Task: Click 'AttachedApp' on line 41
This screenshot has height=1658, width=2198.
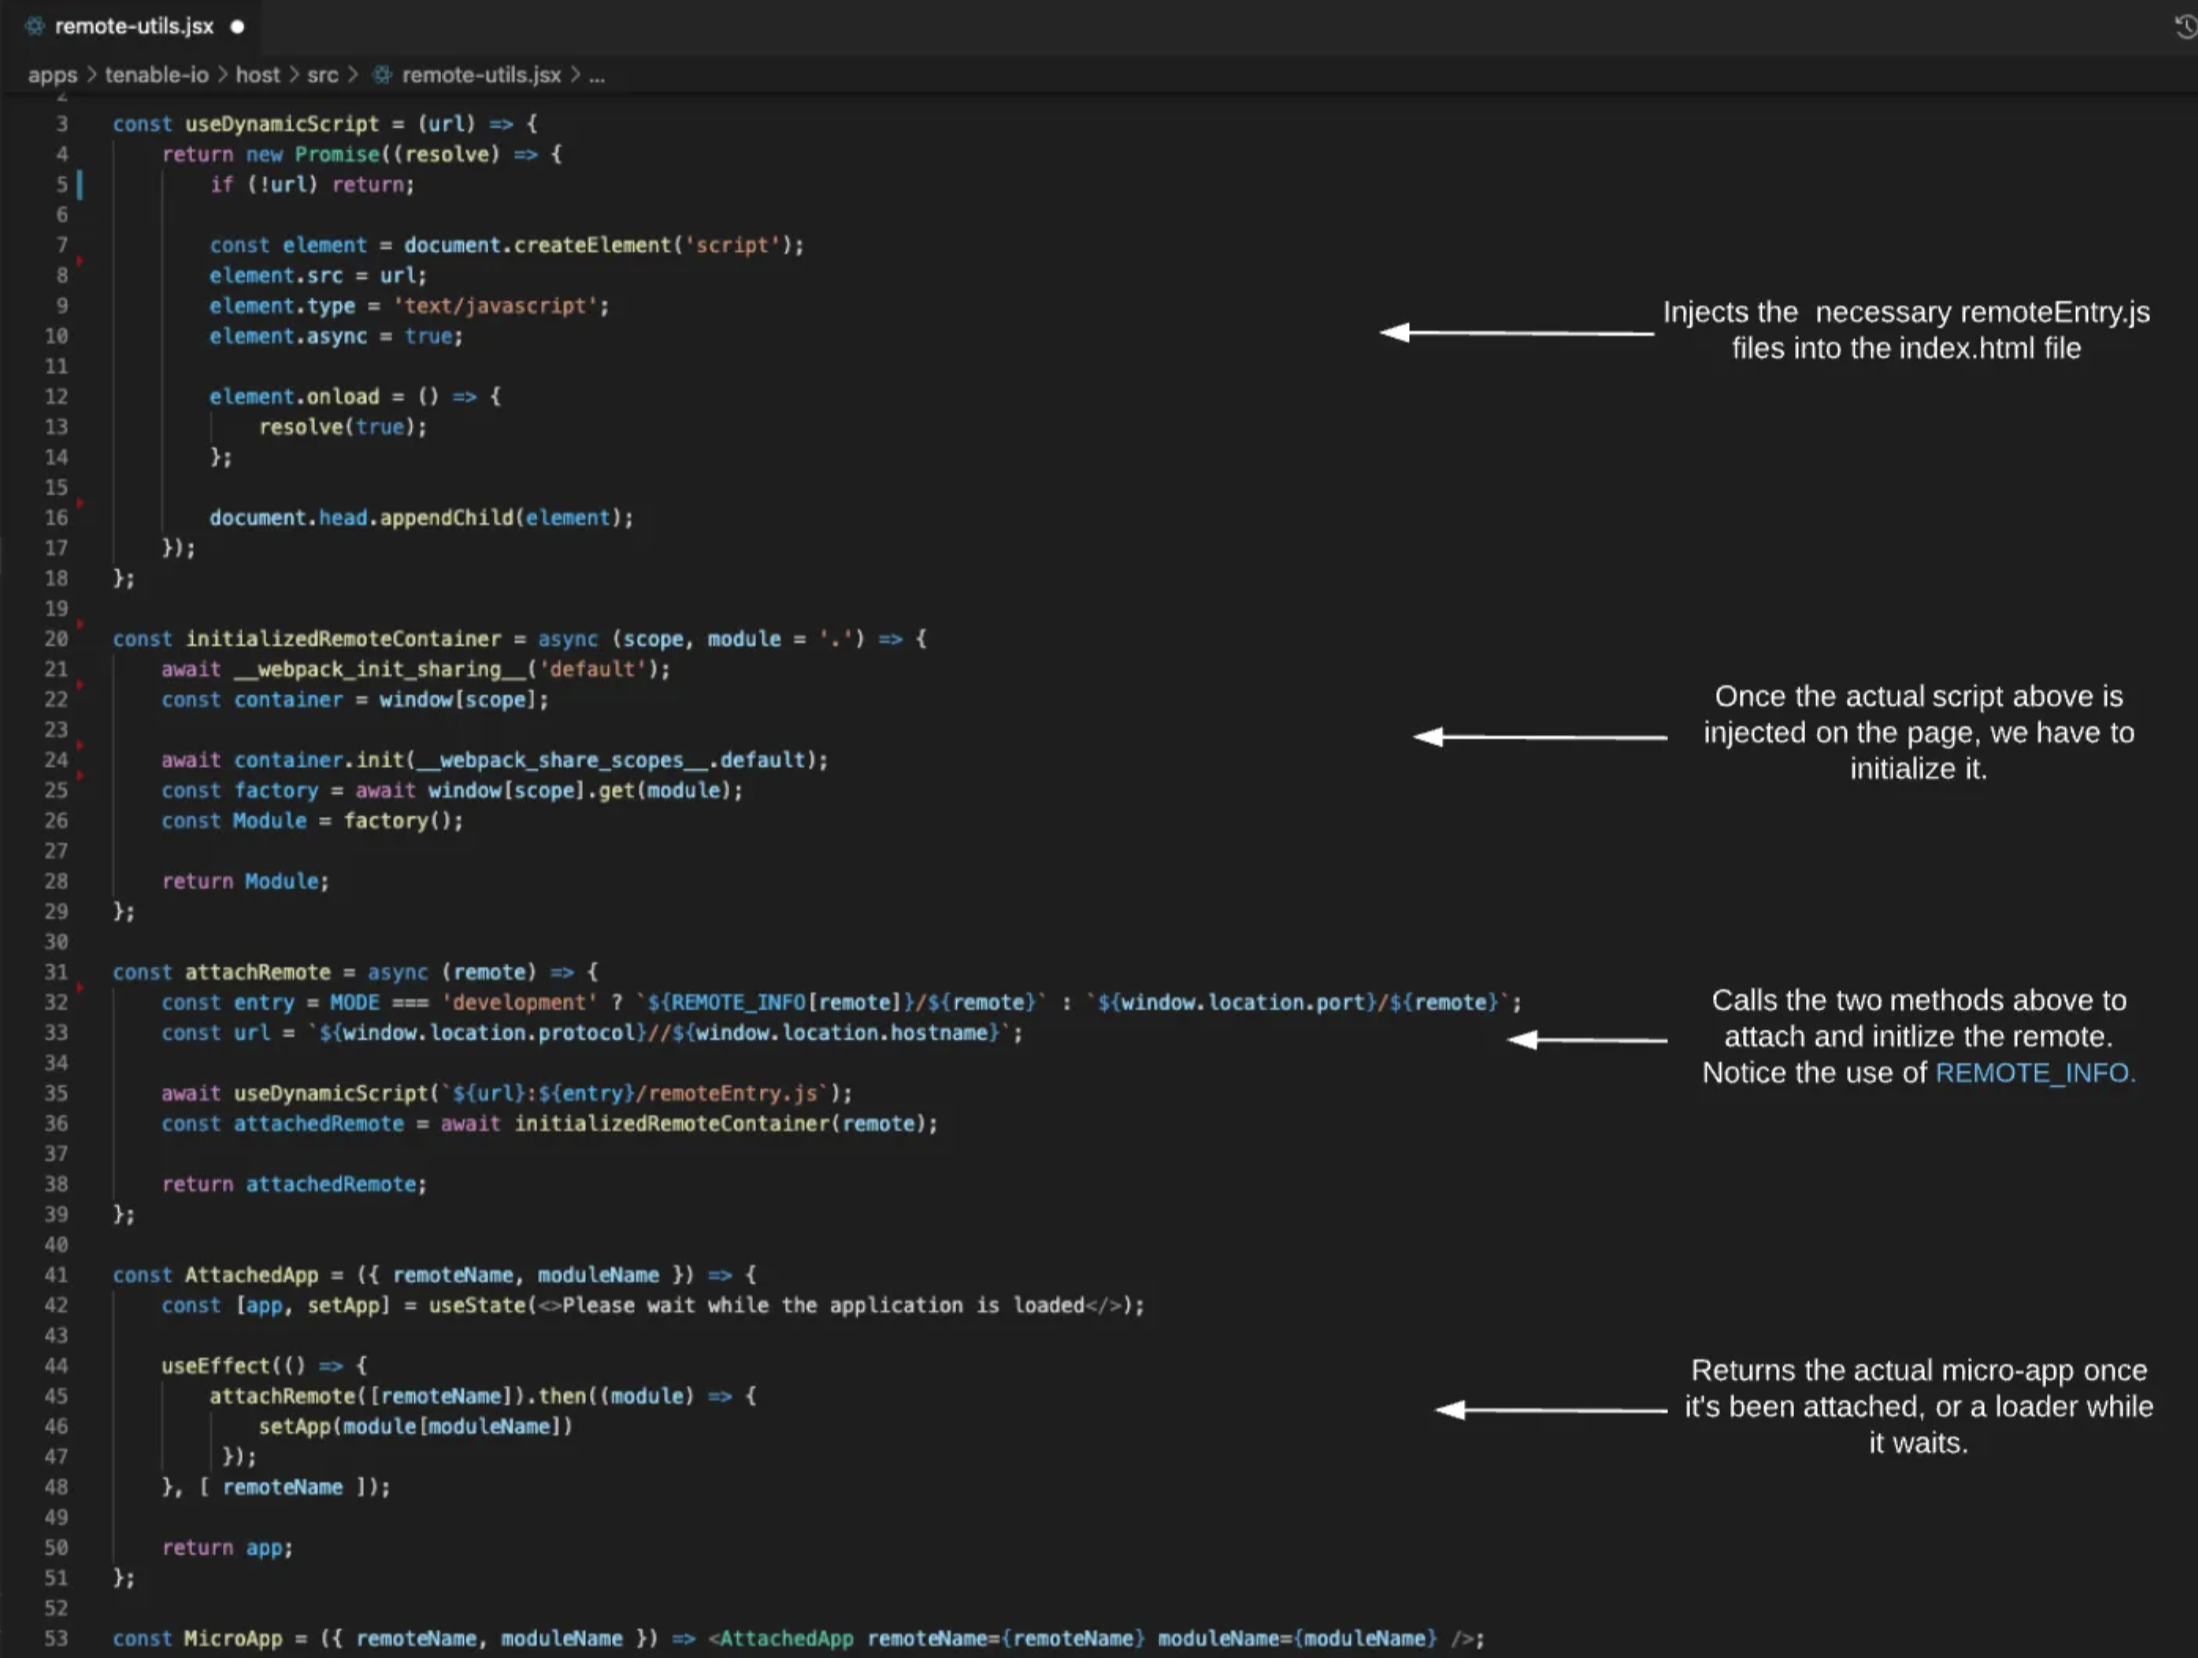Action: pyautogui.click(x=251, y=1275)
